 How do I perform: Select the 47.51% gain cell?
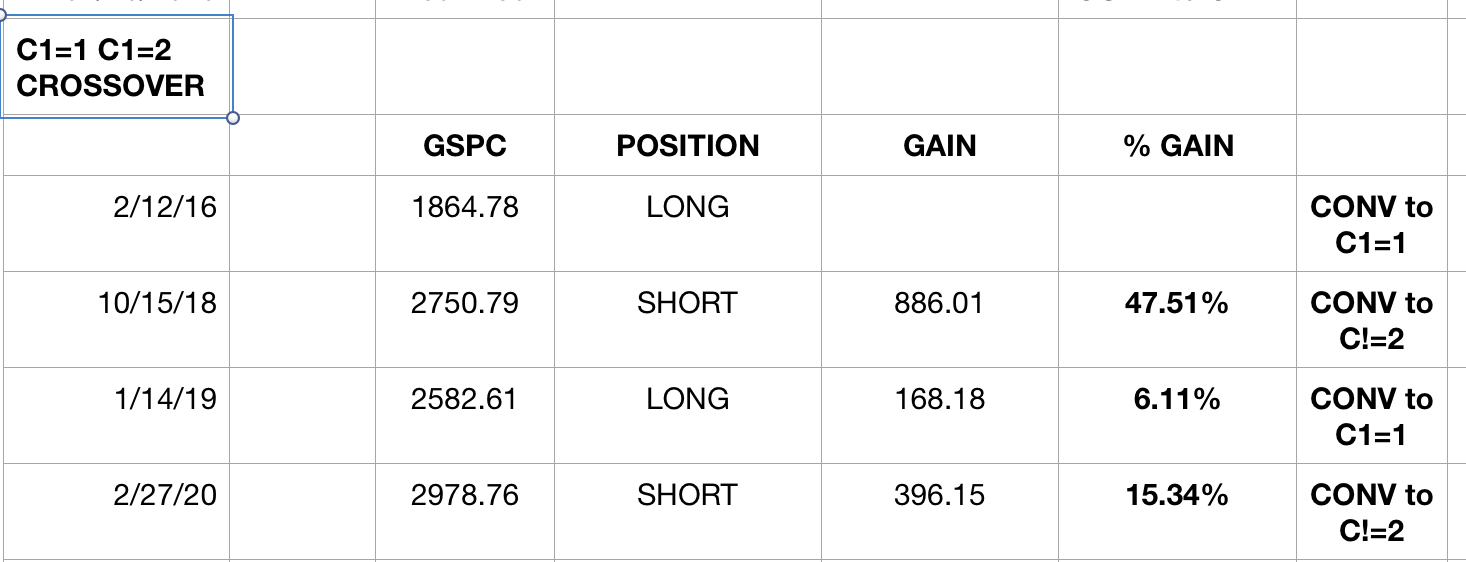click(x=1177, y=303)
